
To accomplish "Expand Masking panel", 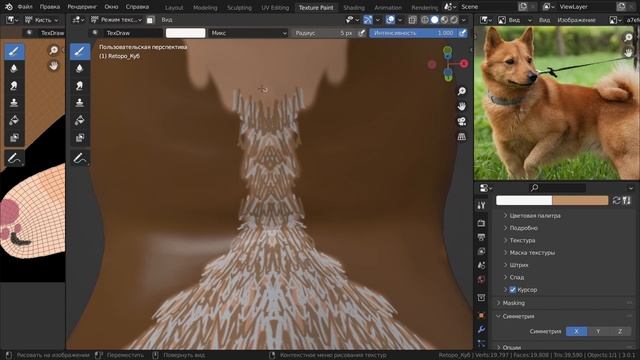I will click(513, 303).
